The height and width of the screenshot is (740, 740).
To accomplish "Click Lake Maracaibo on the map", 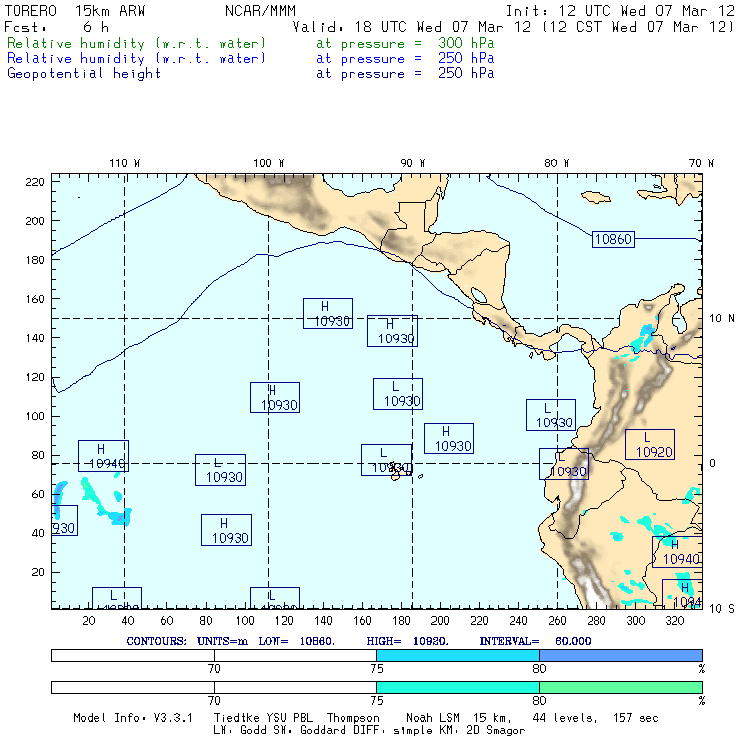I will click(x=679, y=320).
